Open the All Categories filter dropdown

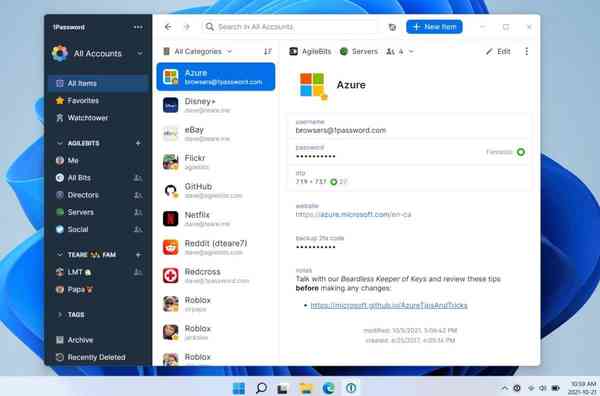click(x=198, y=51)
